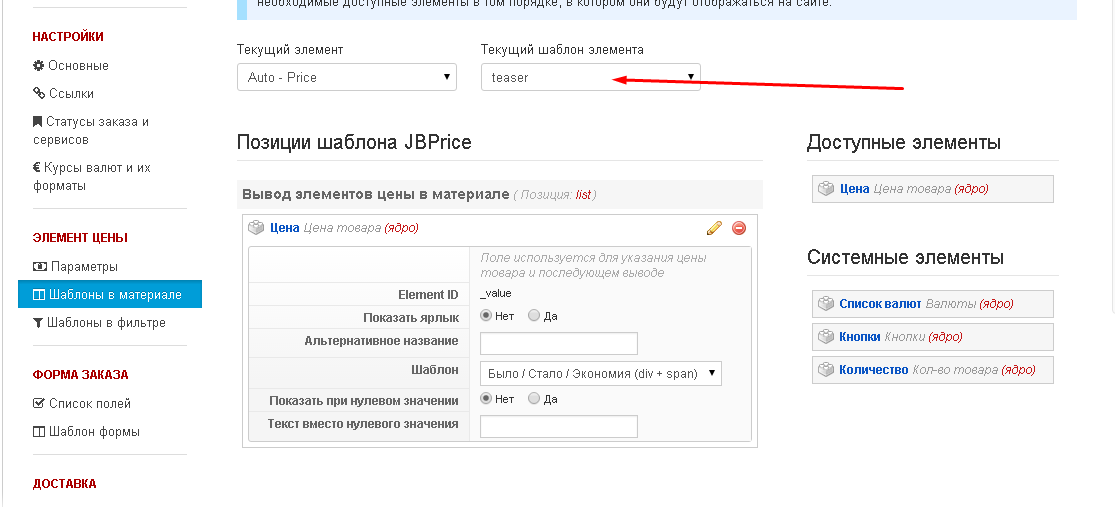
Task: Select 'Да' for Показать при нулевом значении
Action: (534, 399)
